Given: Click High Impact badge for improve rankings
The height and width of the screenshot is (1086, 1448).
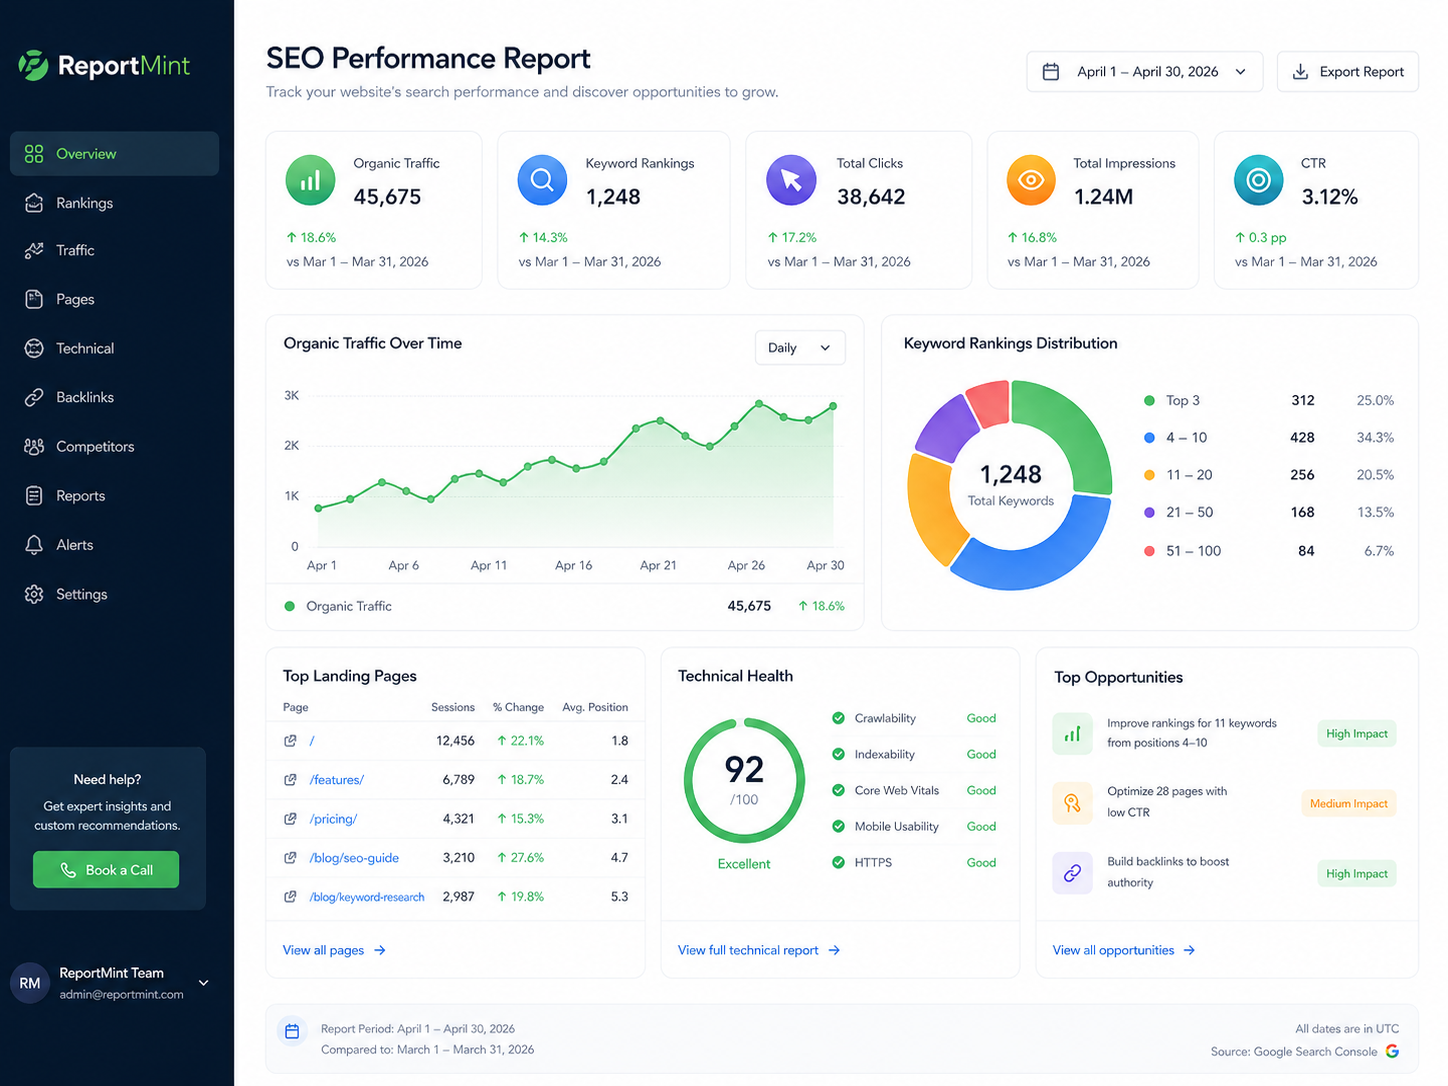Looking at the screenshot, I should tap(1356, 733).
